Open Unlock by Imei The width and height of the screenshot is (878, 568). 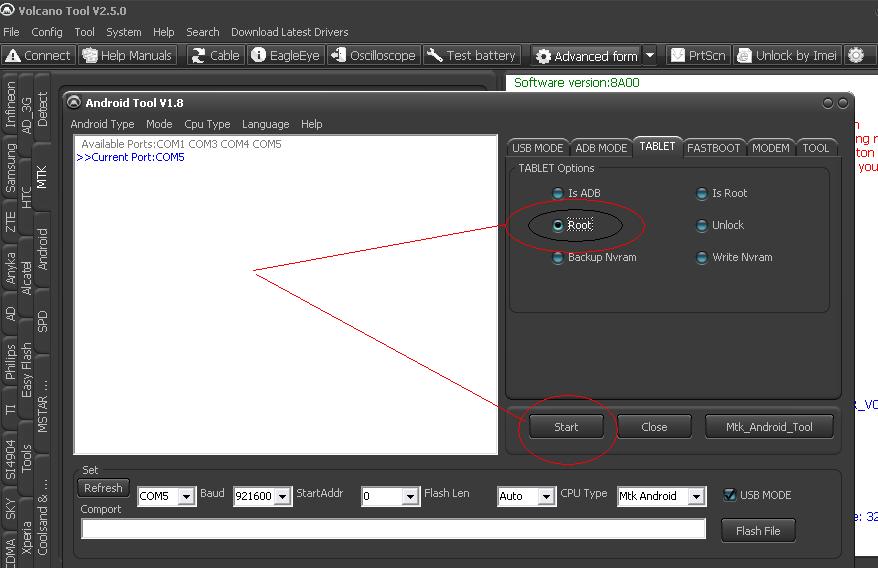(x=787, y=55)
